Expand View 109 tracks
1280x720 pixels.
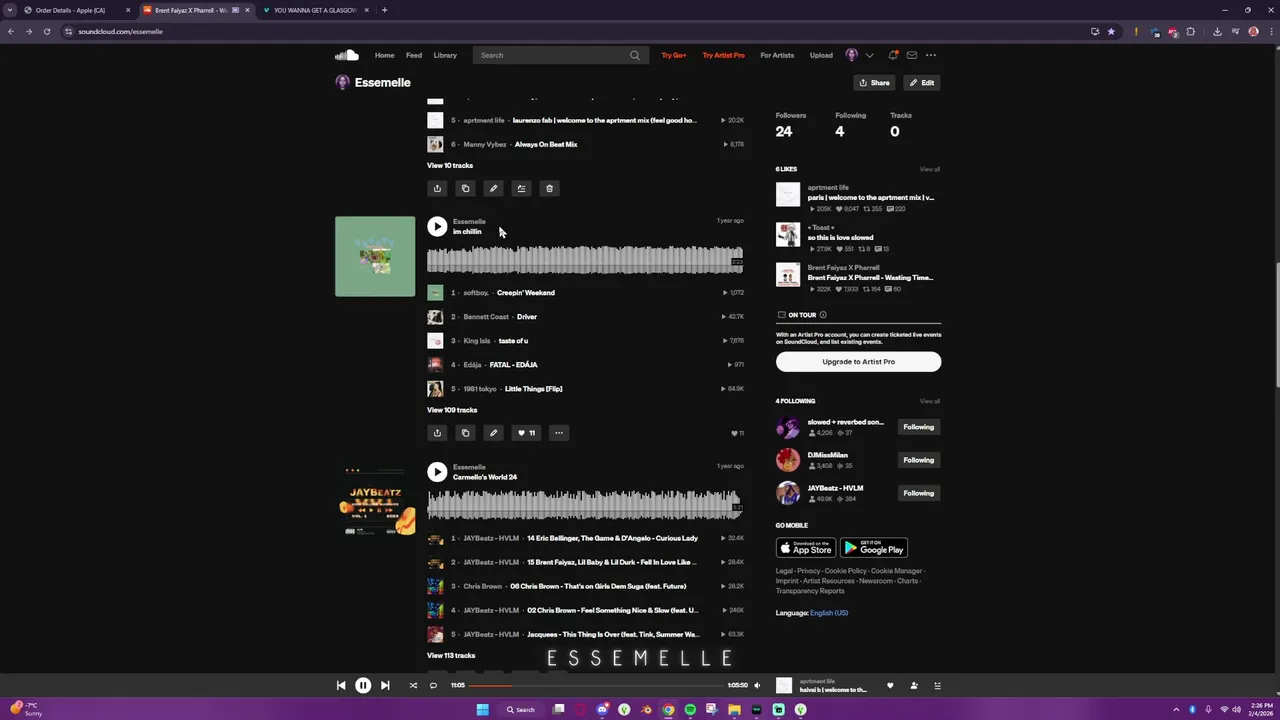tap(452, 410)
